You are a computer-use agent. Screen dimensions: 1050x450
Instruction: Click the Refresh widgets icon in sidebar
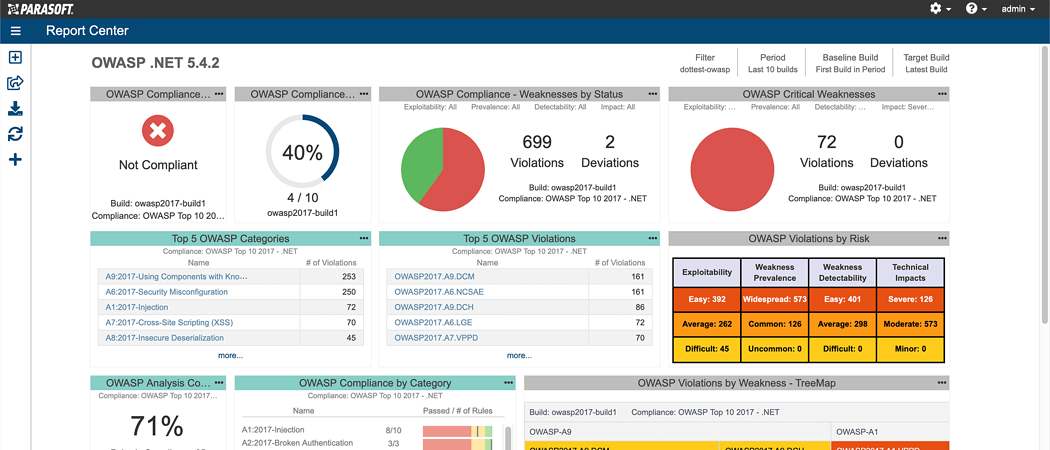tap(15, 134)
